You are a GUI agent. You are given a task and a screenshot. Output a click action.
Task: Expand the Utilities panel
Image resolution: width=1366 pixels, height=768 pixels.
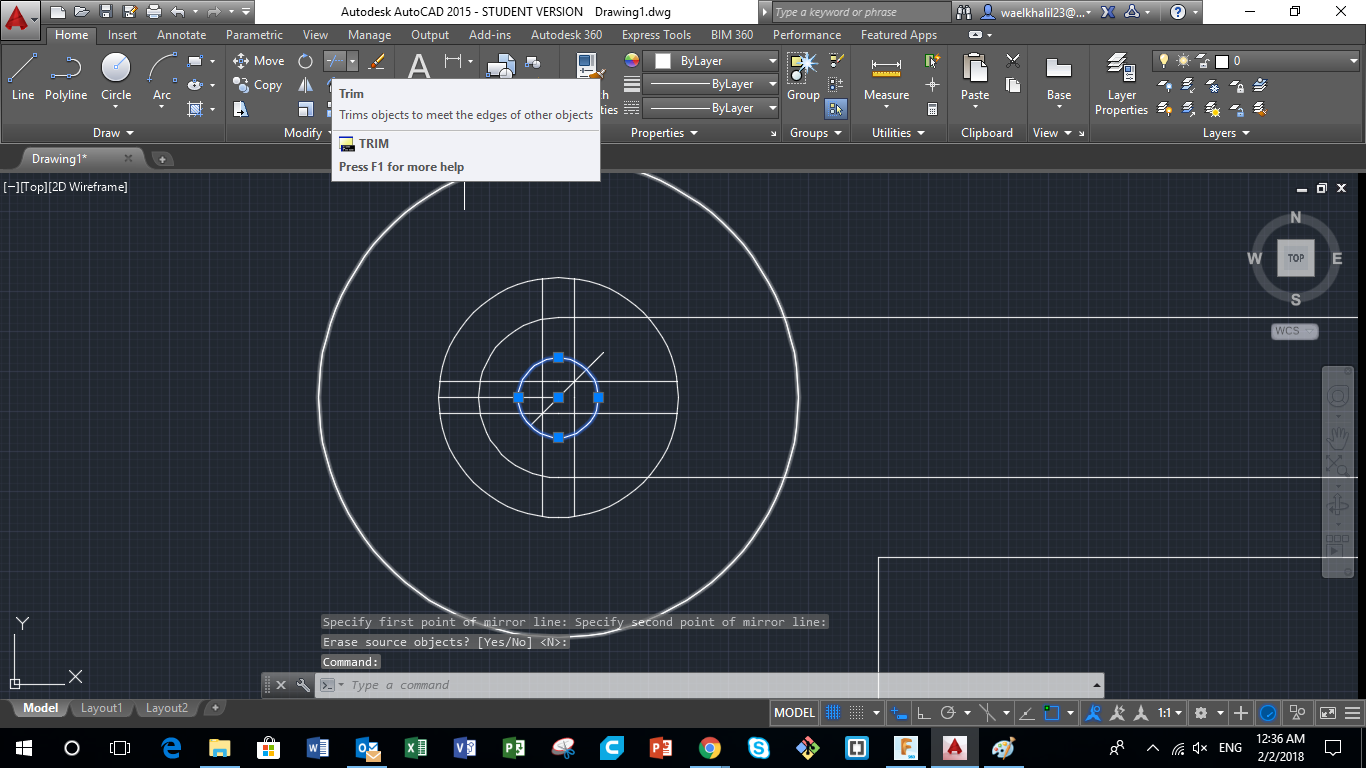pyautogui.click(x=899, y=133)
